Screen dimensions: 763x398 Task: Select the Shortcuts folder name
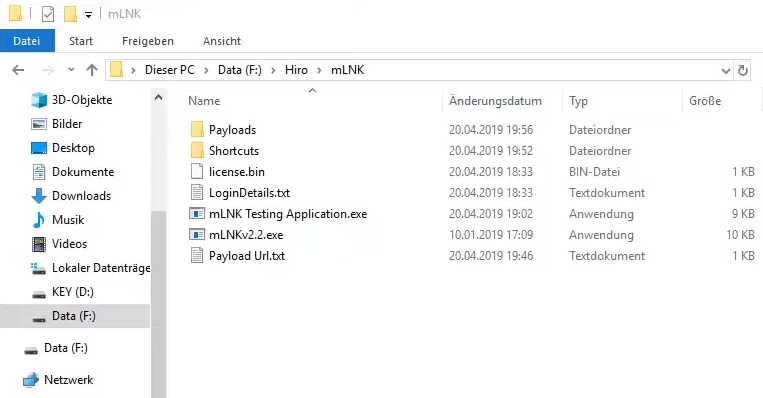[234, 151]
